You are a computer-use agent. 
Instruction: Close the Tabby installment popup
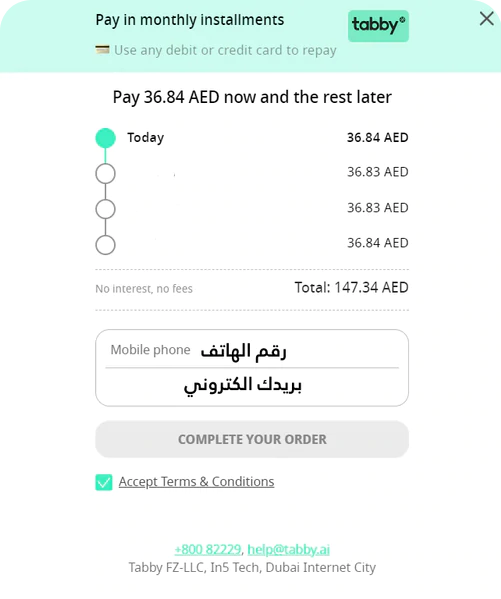pyautogui.click(x=486, y=18)
